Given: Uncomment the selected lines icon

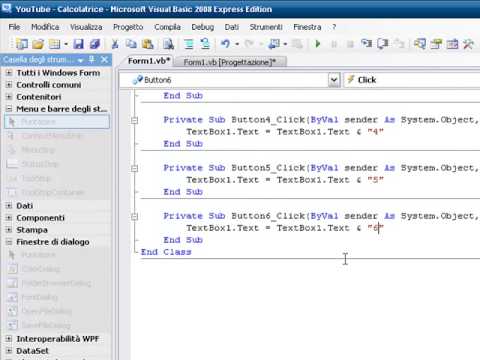Looking at the screenshot, I should [x=205, y=44].
